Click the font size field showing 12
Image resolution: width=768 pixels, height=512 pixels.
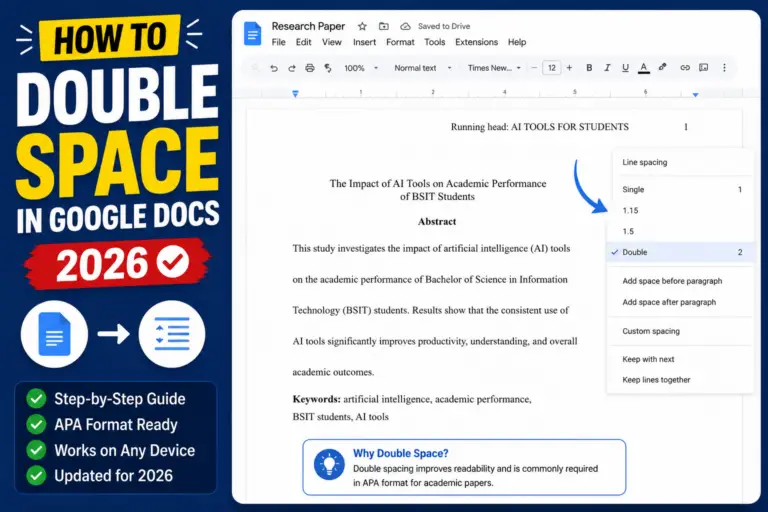552,68
